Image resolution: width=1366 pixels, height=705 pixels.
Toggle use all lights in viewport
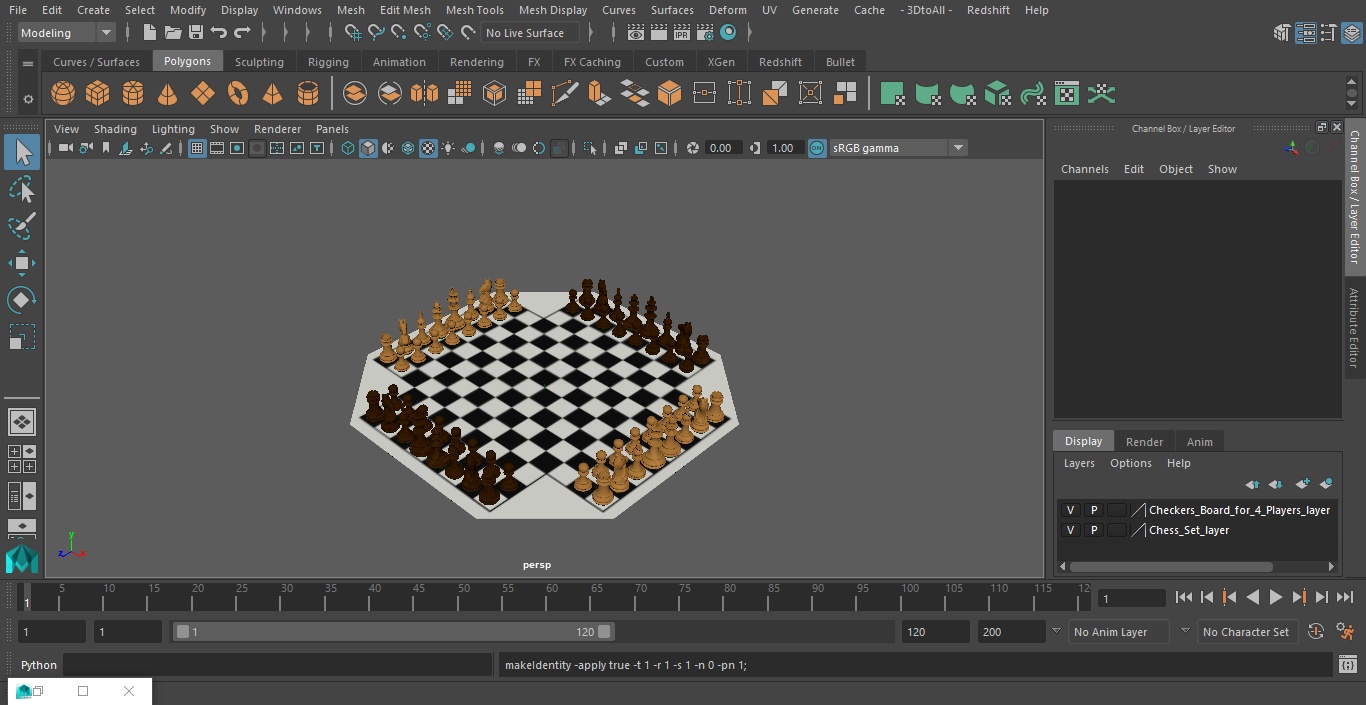point(448,148)
